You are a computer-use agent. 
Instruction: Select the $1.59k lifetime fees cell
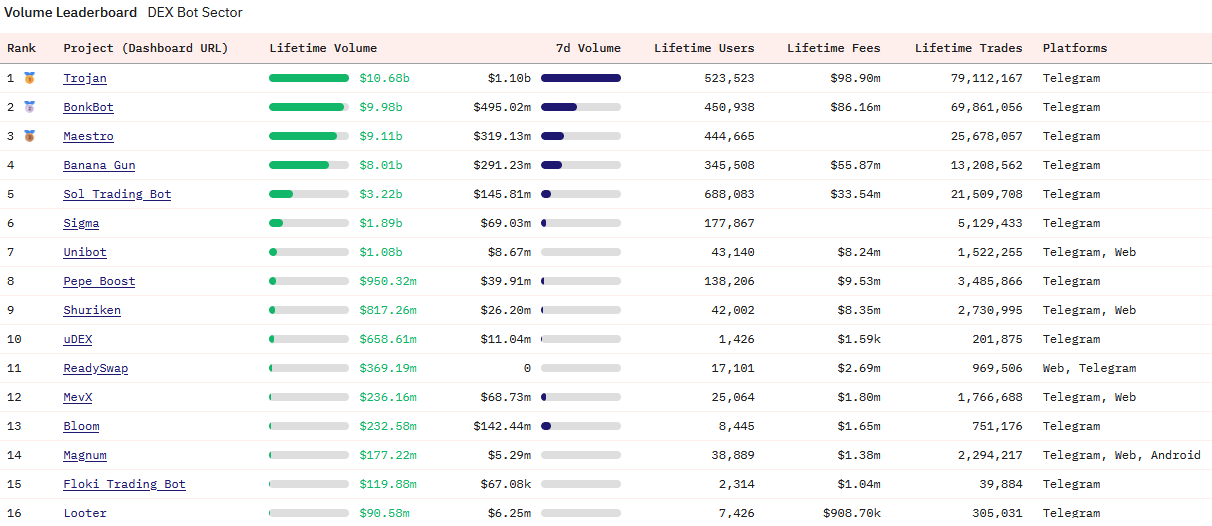click(x=859, y=339)
